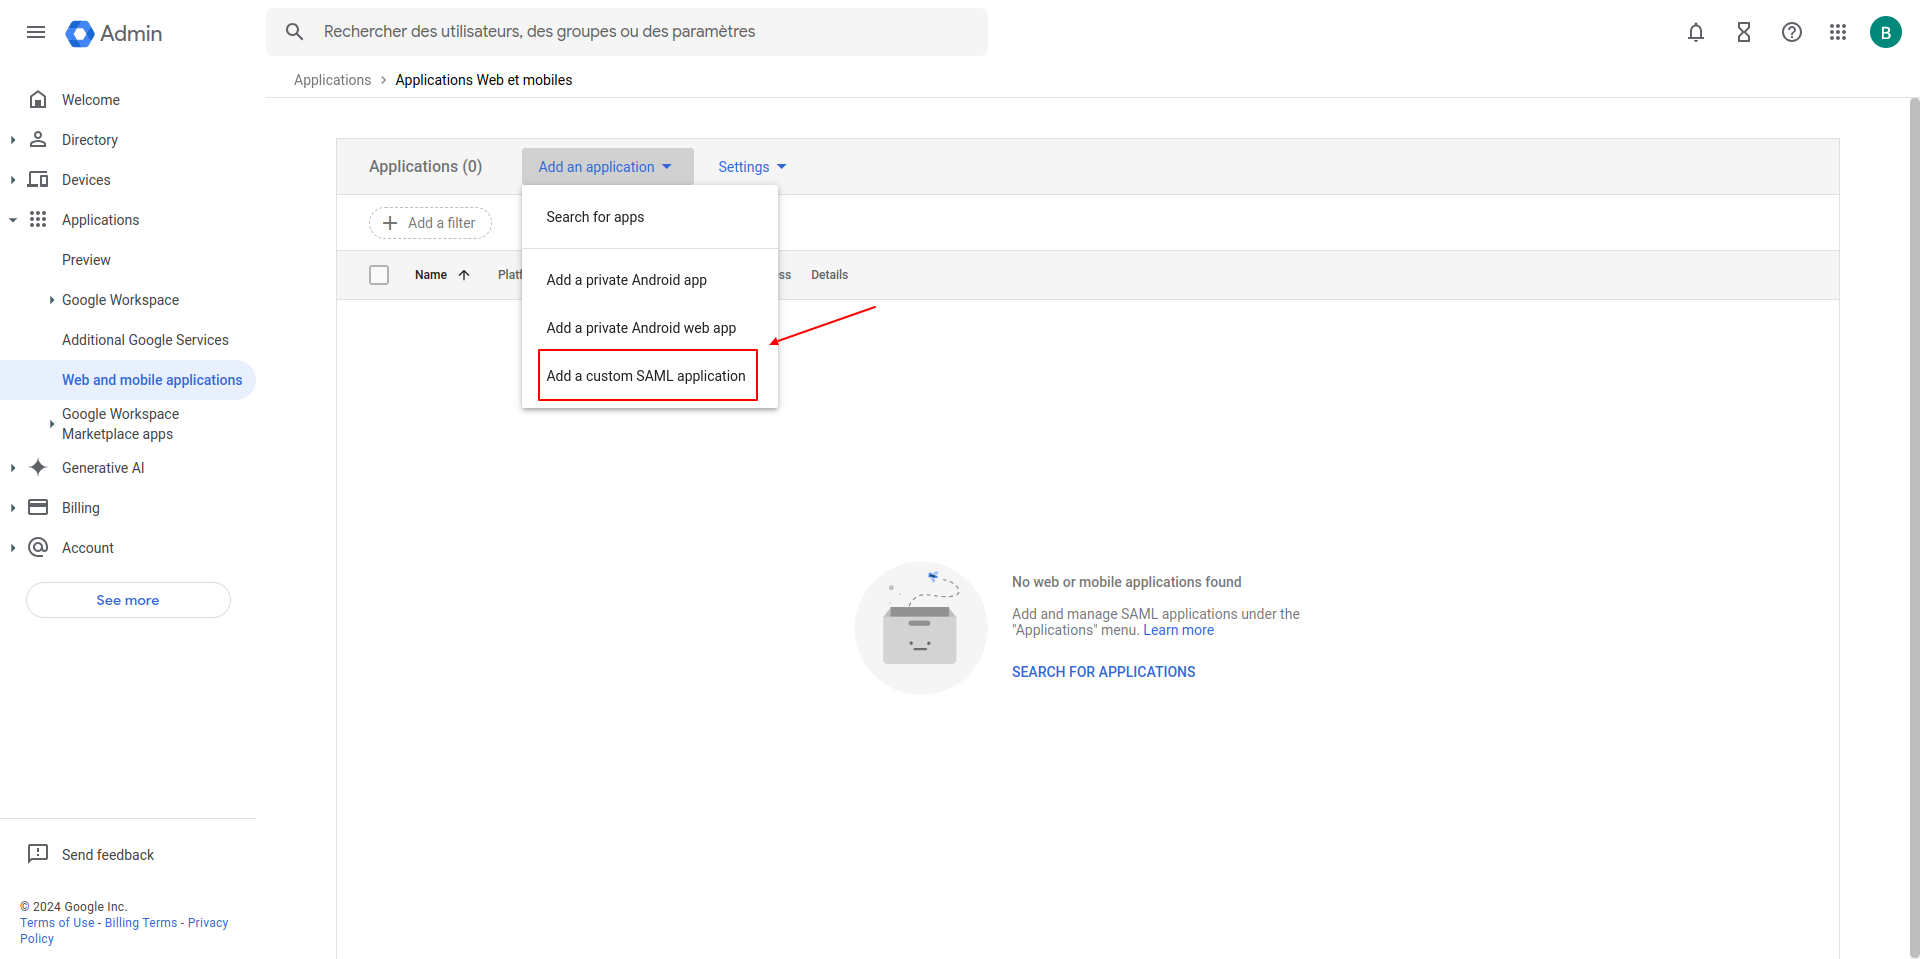Viewport: 1920px width, 959px height.
Task: Select Search for apps menu entry
Action: [x=595, y=217]
